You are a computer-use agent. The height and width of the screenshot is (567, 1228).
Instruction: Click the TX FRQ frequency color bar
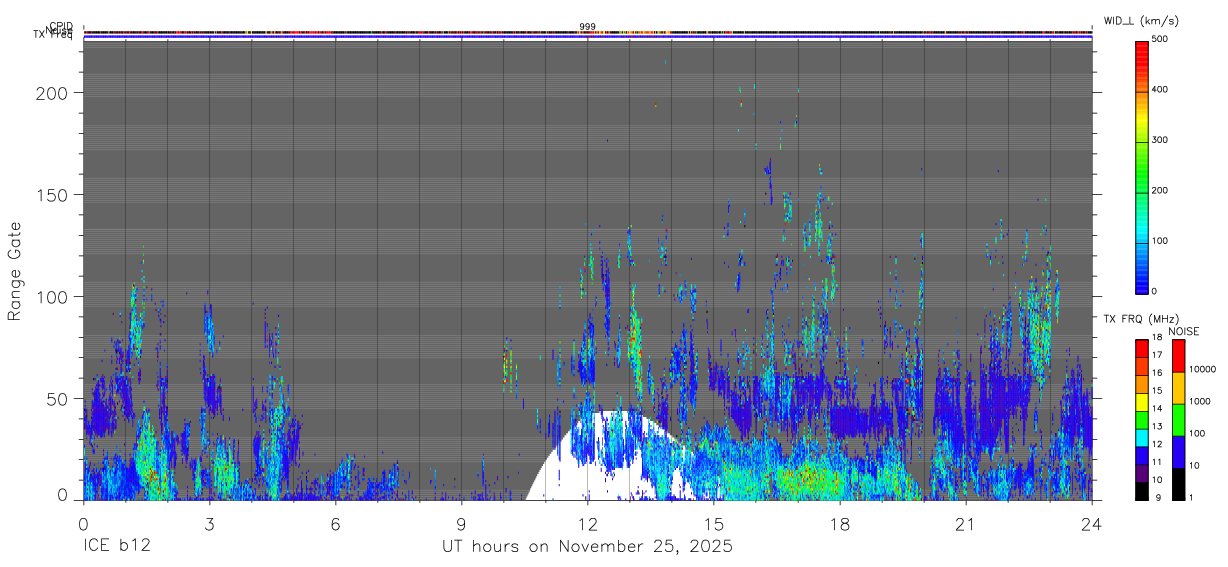1142,420
